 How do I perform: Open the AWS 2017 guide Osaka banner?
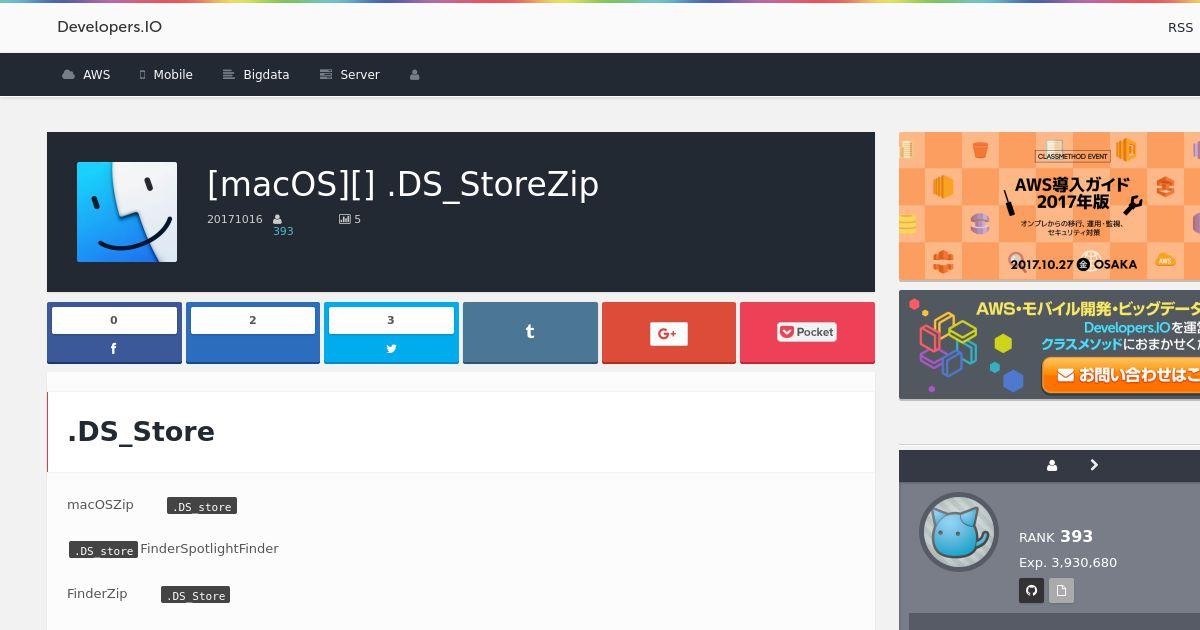pos(1049,206)
